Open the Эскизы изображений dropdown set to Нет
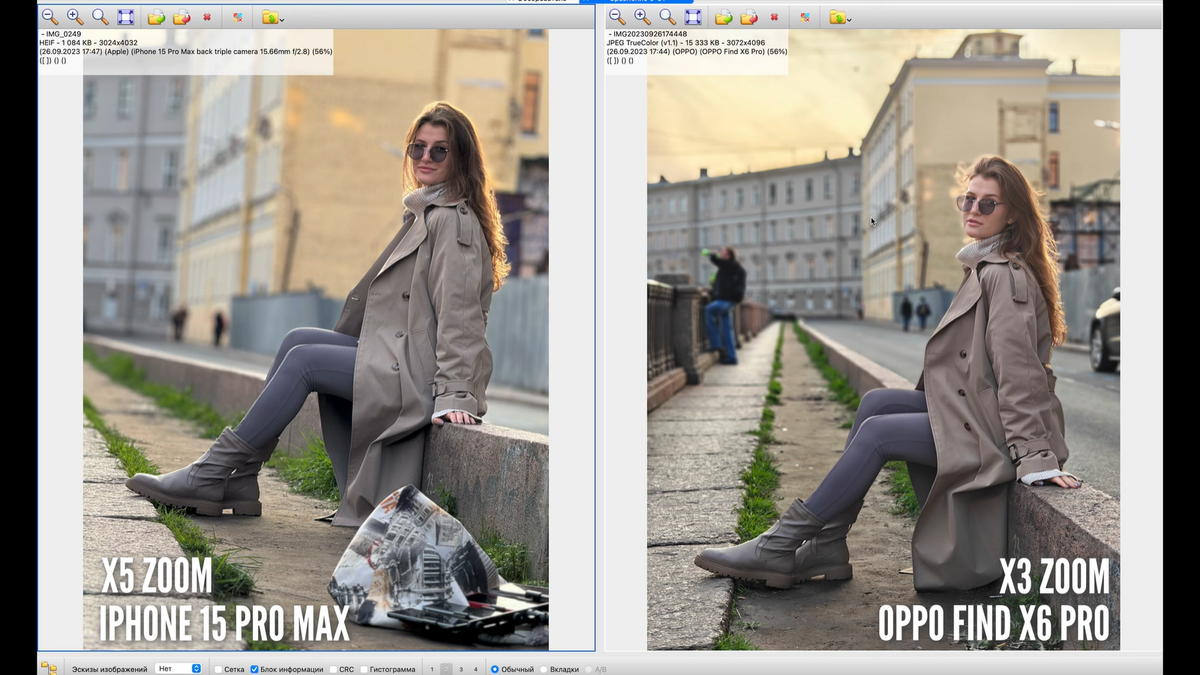 pyautogui.click(x=179, y=668)
